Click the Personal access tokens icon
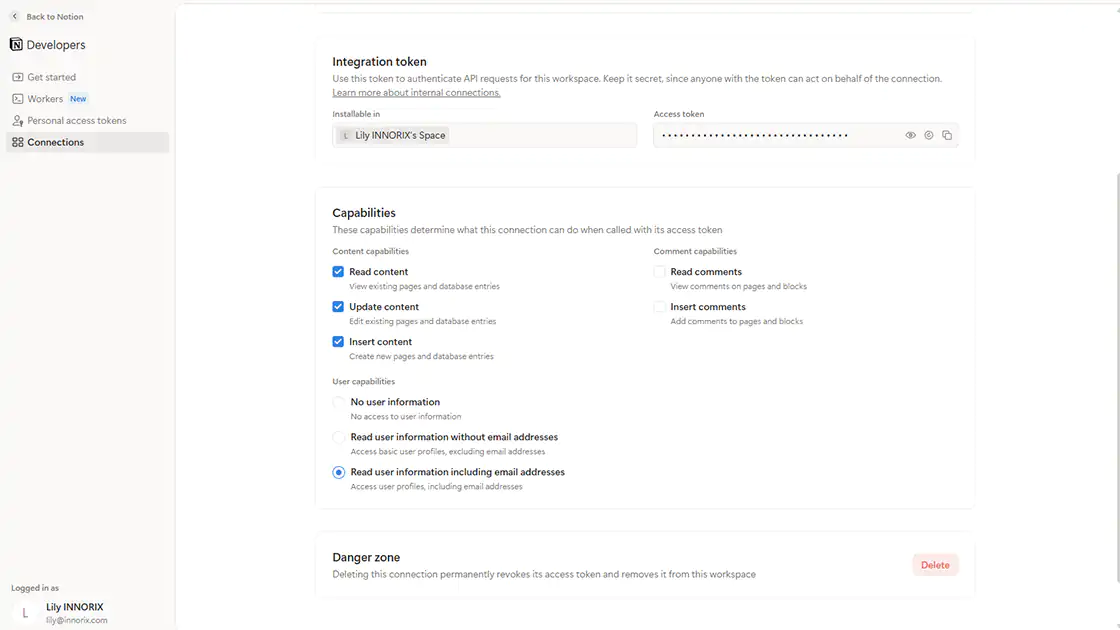This screenshot has height=630, width=1120. pyautogui.click(x=18, y=121)
